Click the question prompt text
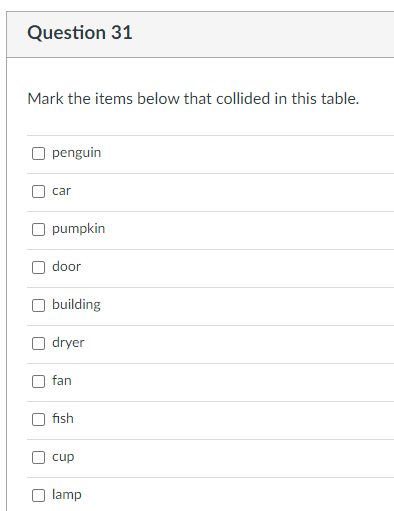 click(x=193, y=99)
